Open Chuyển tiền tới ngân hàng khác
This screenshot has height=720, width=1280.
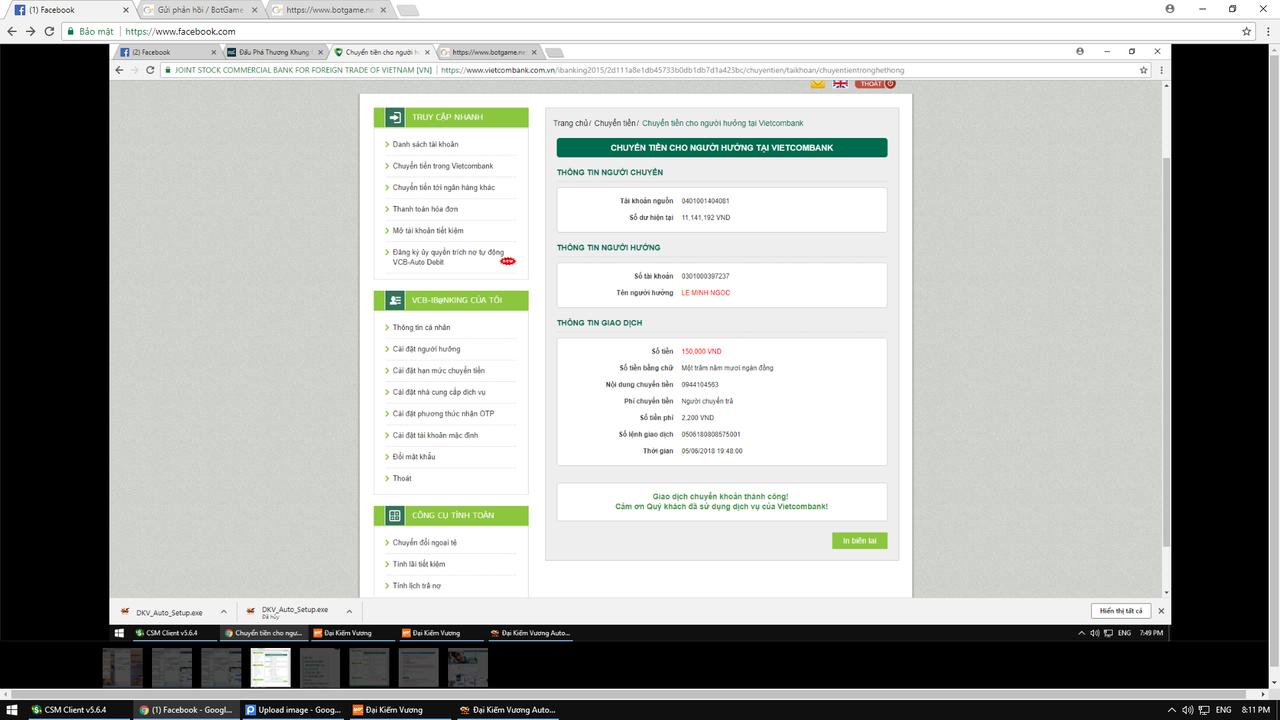click(x=443, y=187)
